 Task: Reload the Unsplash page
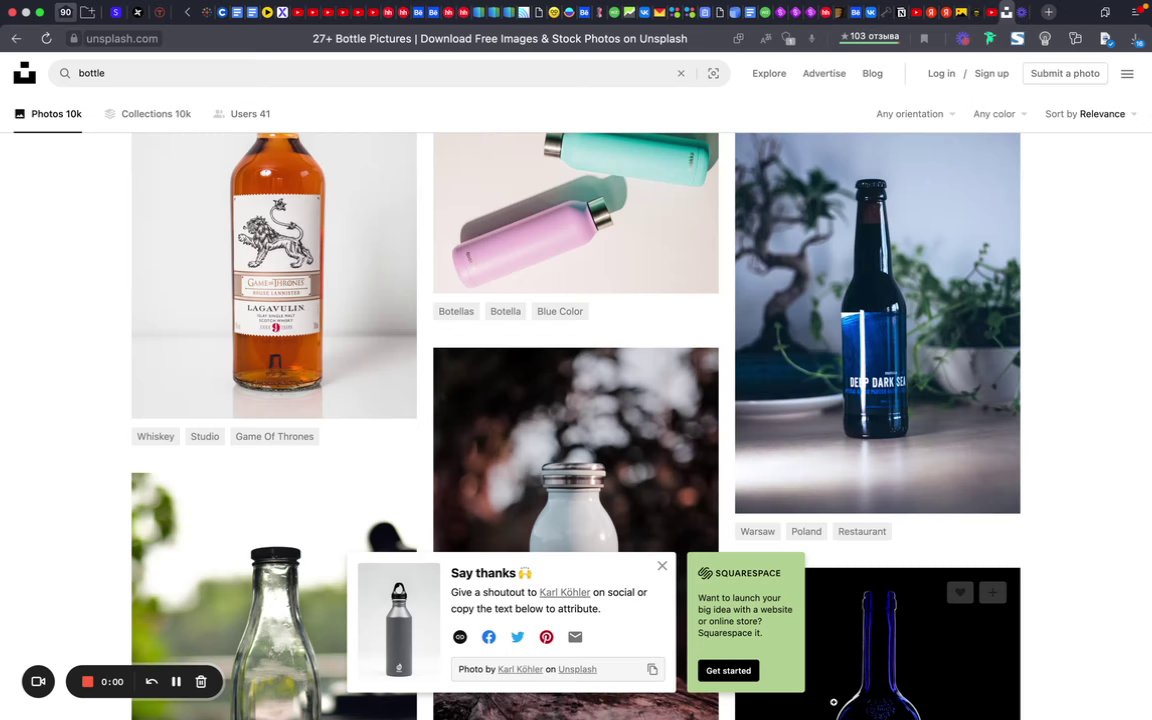click(46, 38)
